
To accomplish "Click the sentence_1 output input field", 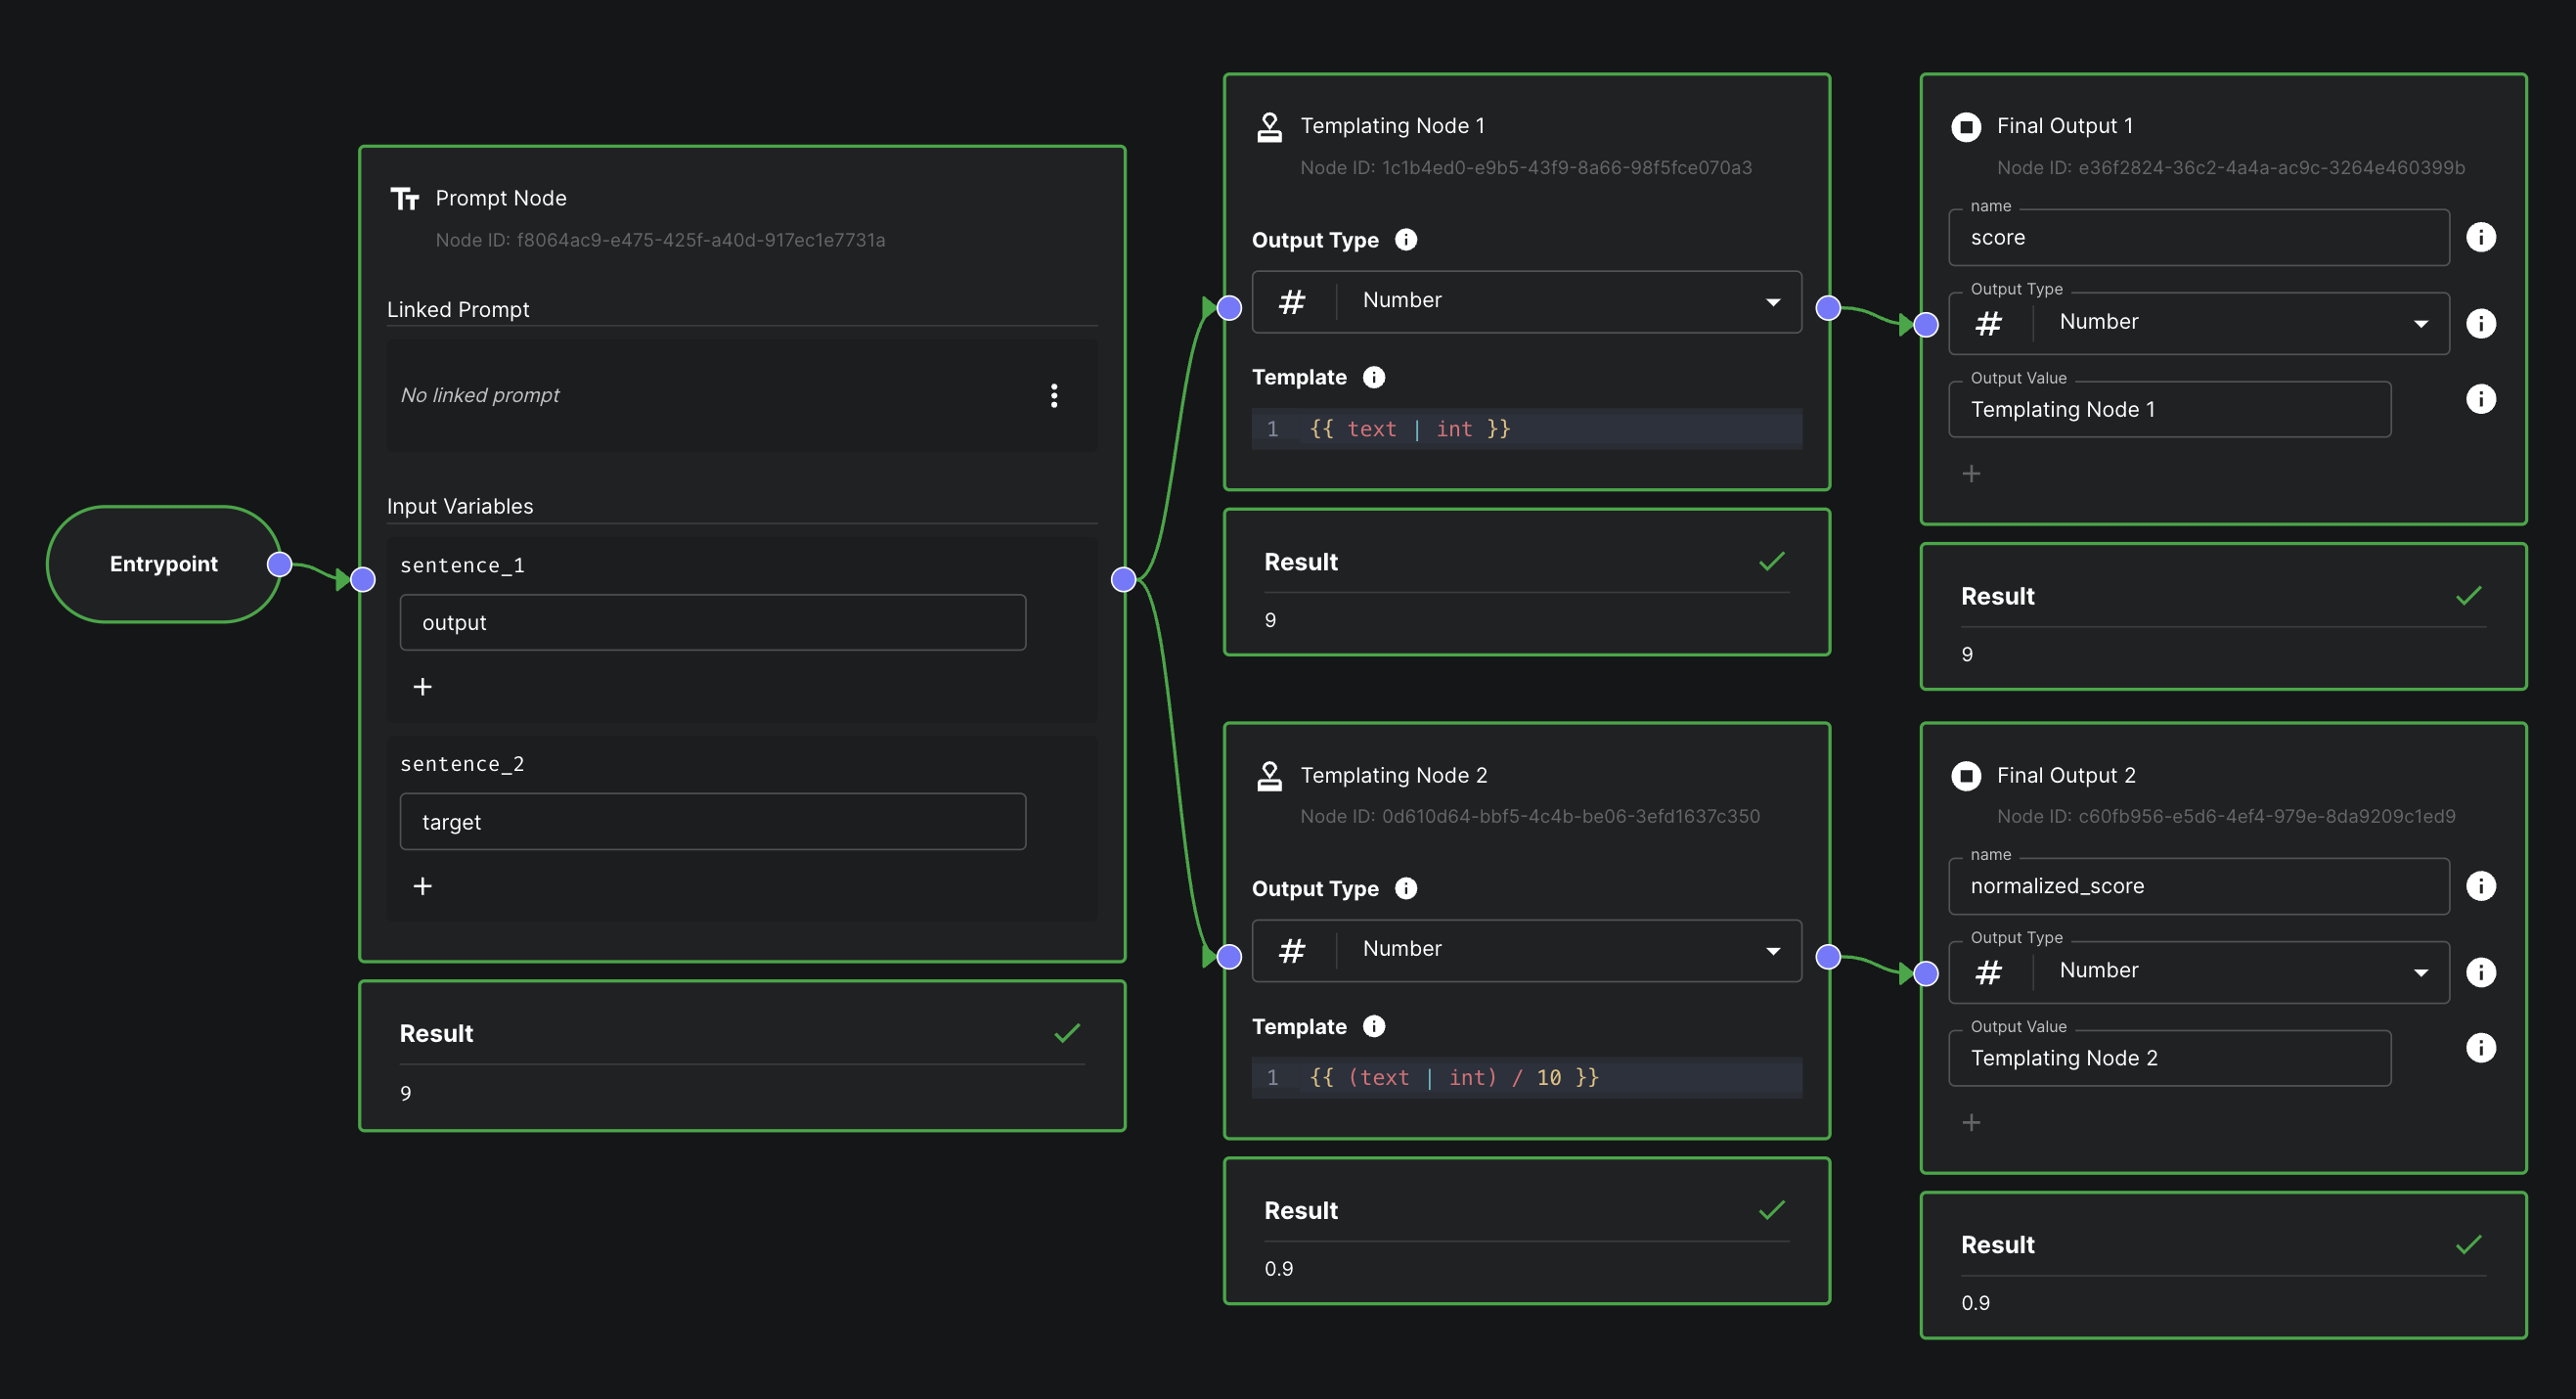I will coord(712,623).
